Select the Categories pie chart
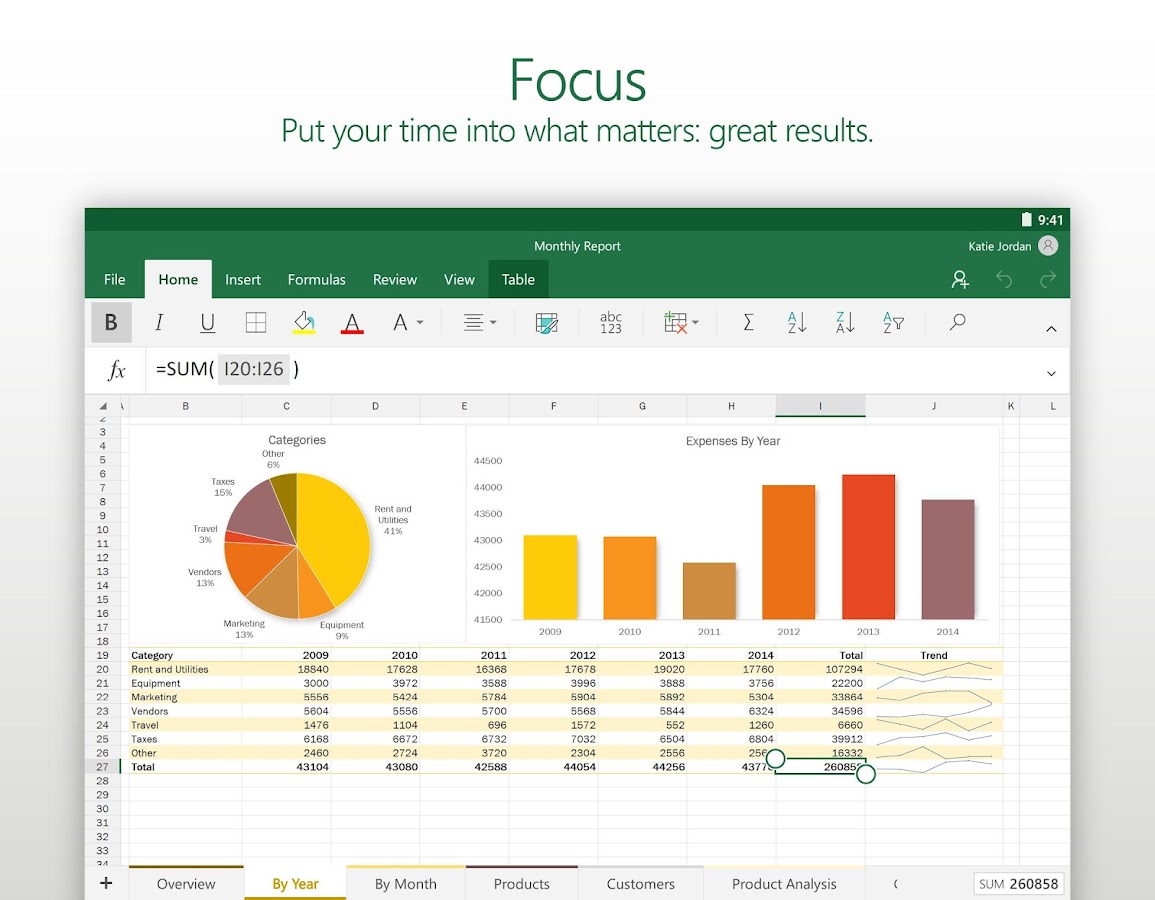This screenshot has height=900, width=1155. coord(297,545)
